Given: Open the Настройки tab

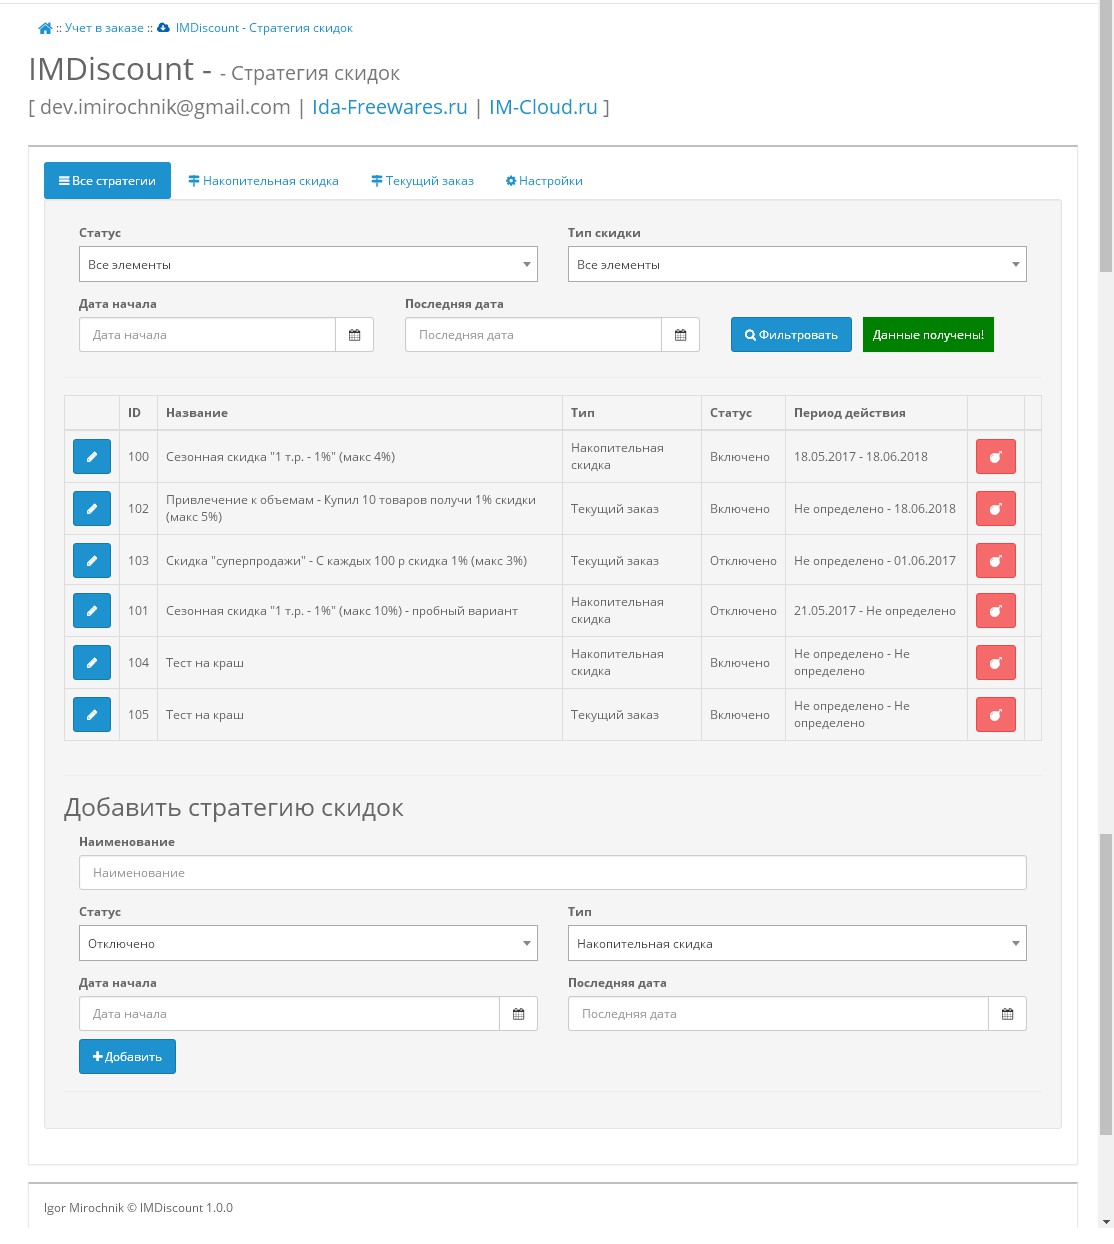Looking at the screenshot, I should (x=544, y=181).
